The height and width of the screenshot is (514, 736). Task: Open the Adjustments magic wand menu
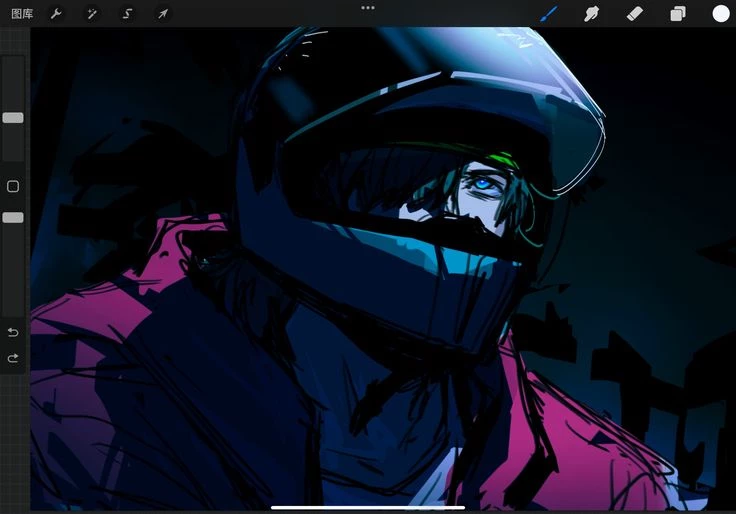91,14
